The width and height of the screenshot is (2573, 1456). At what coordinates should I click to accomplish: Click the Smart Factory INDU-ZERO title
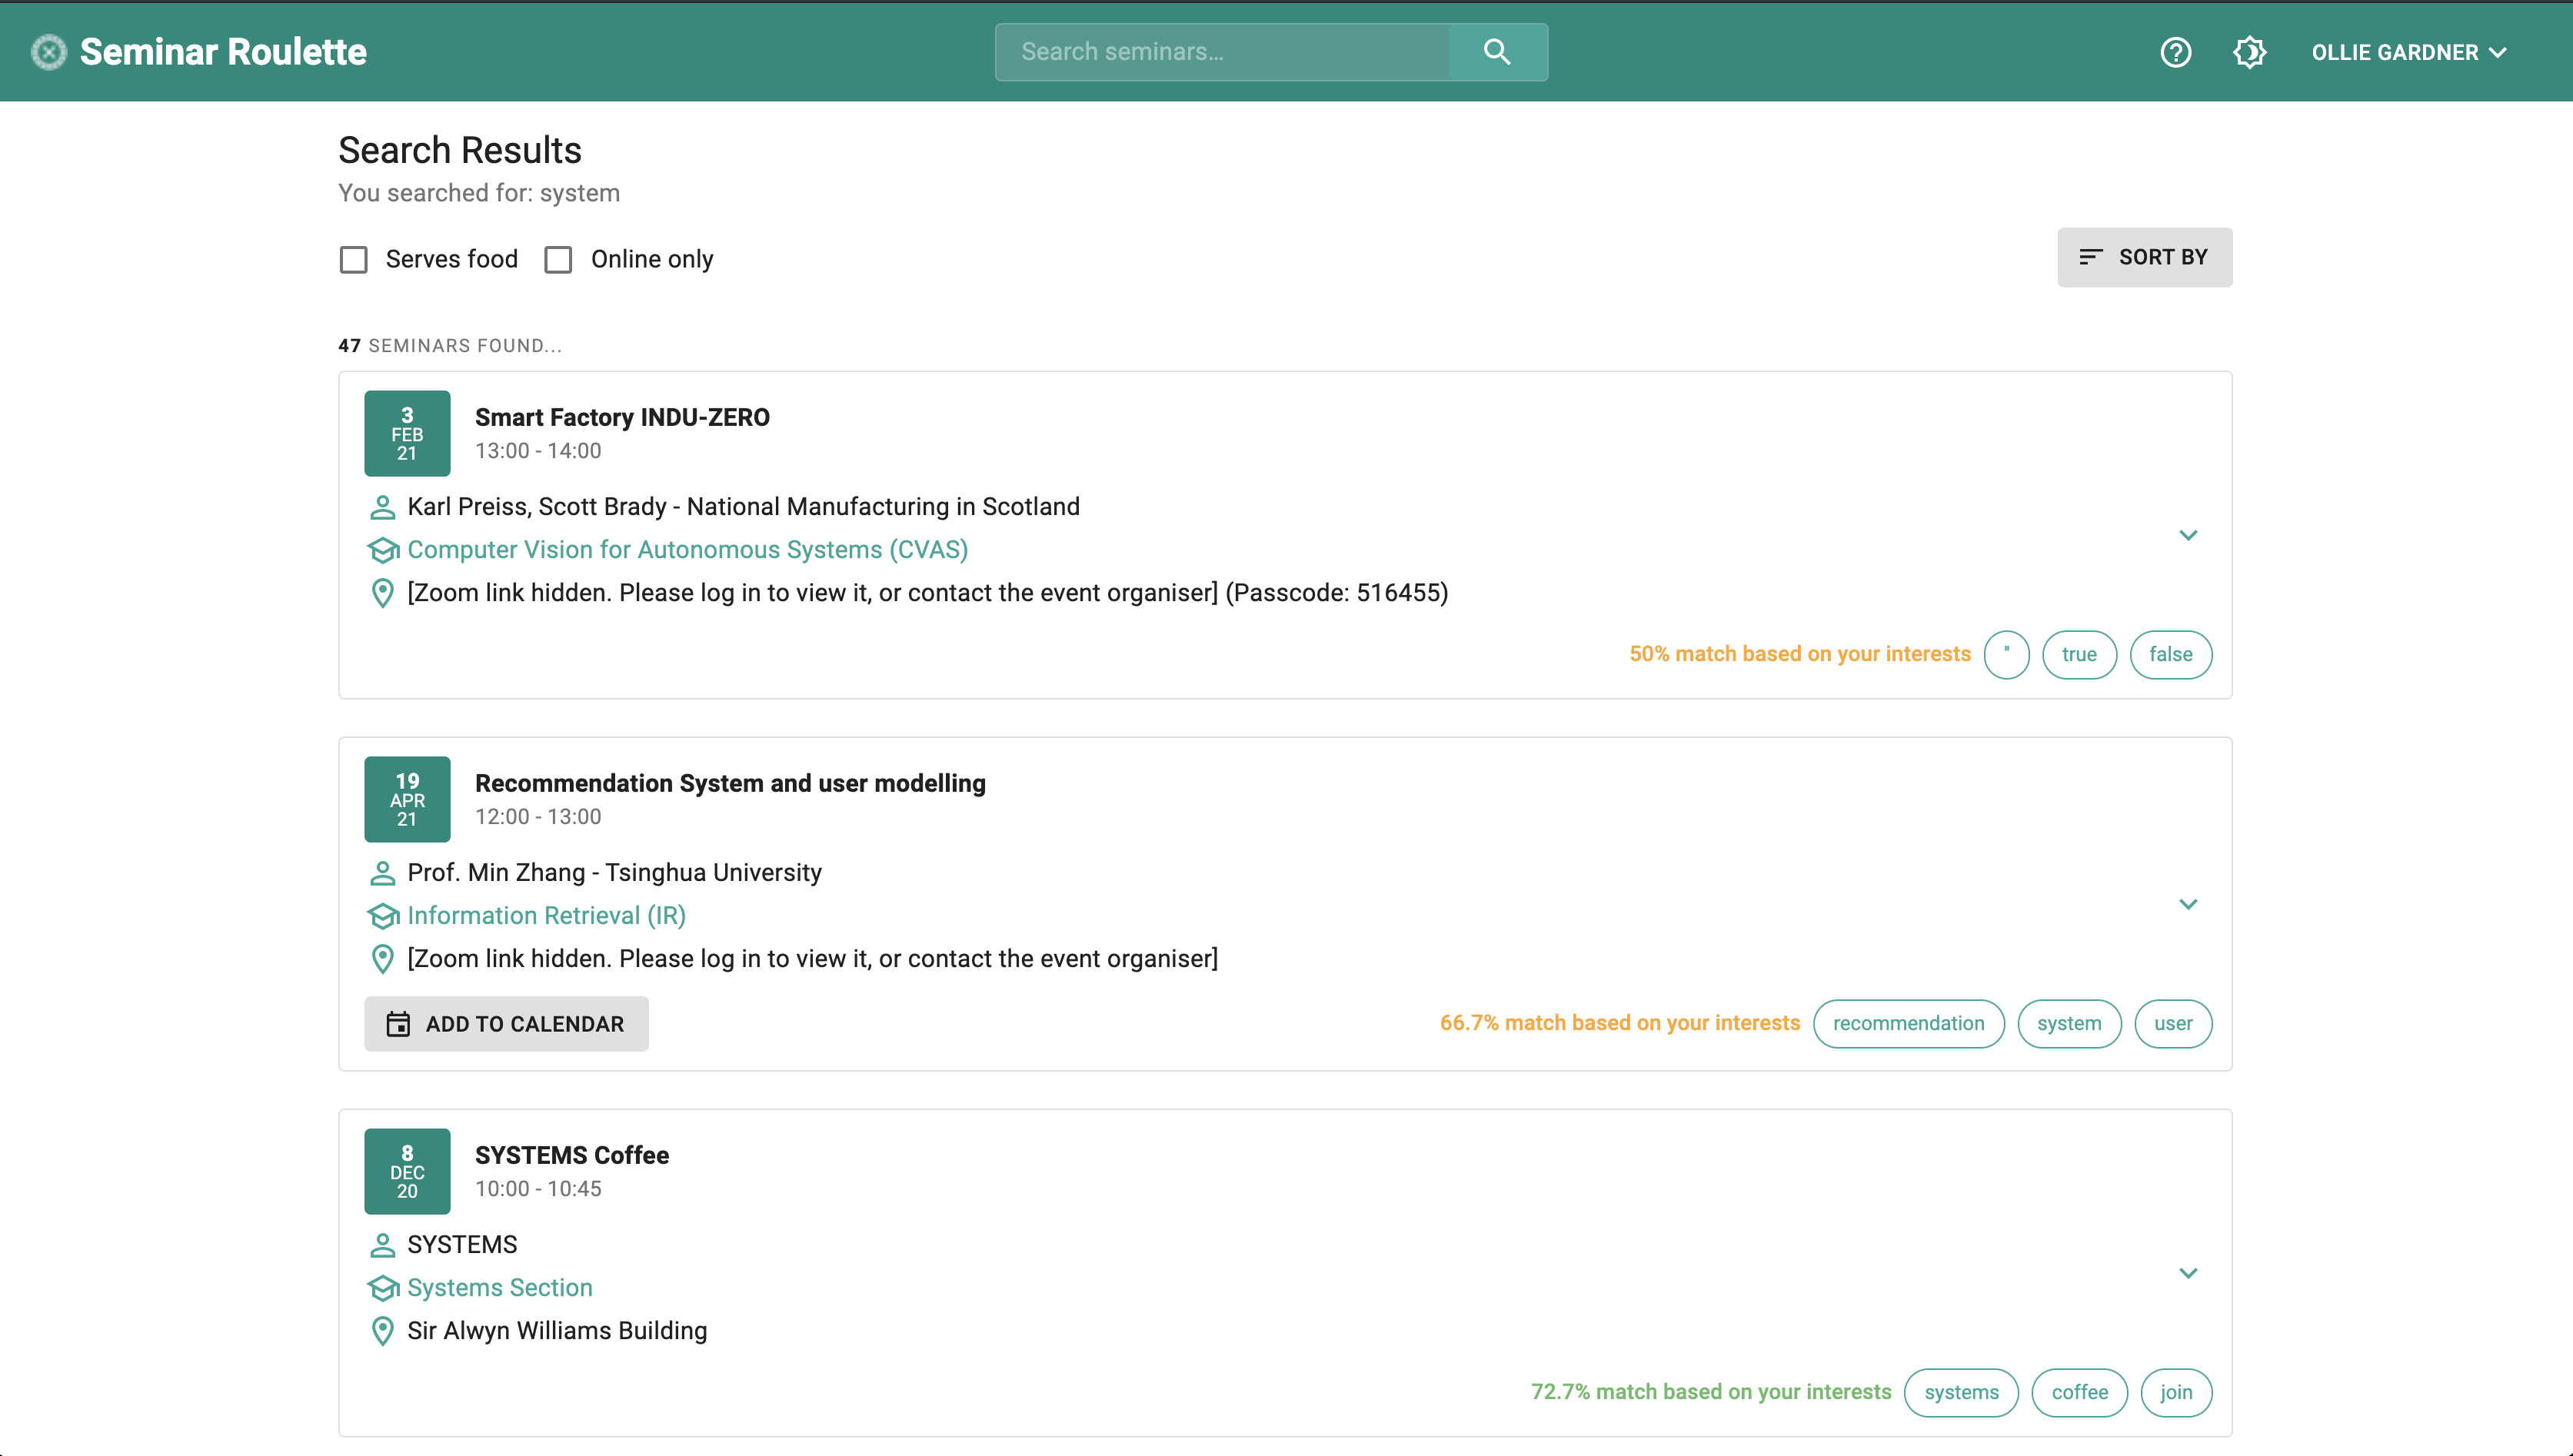point(622,418)
